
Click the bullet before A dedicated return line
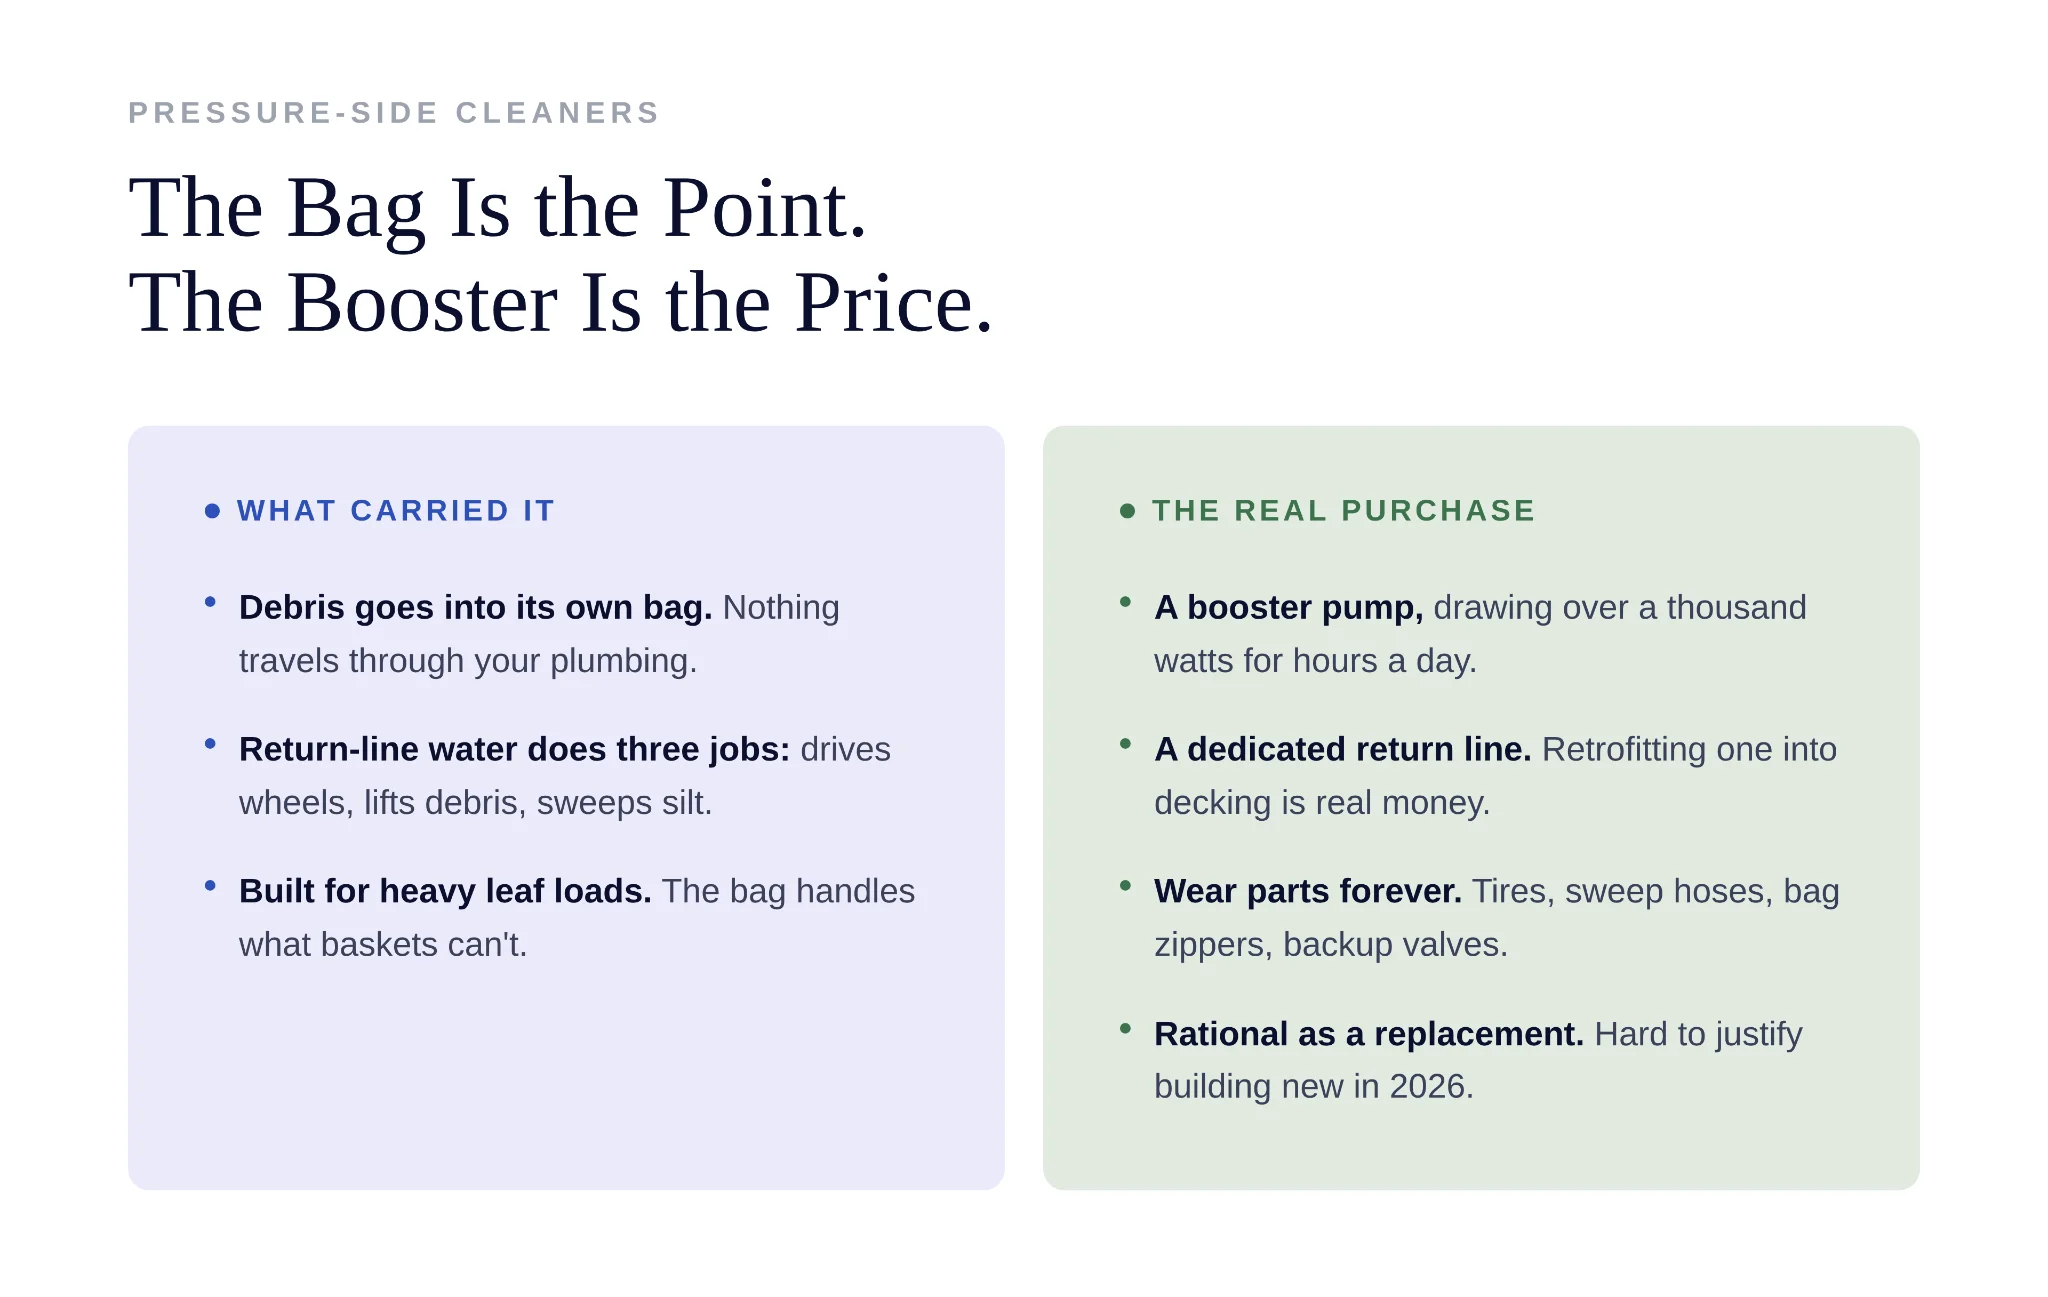click(1125, 744)
